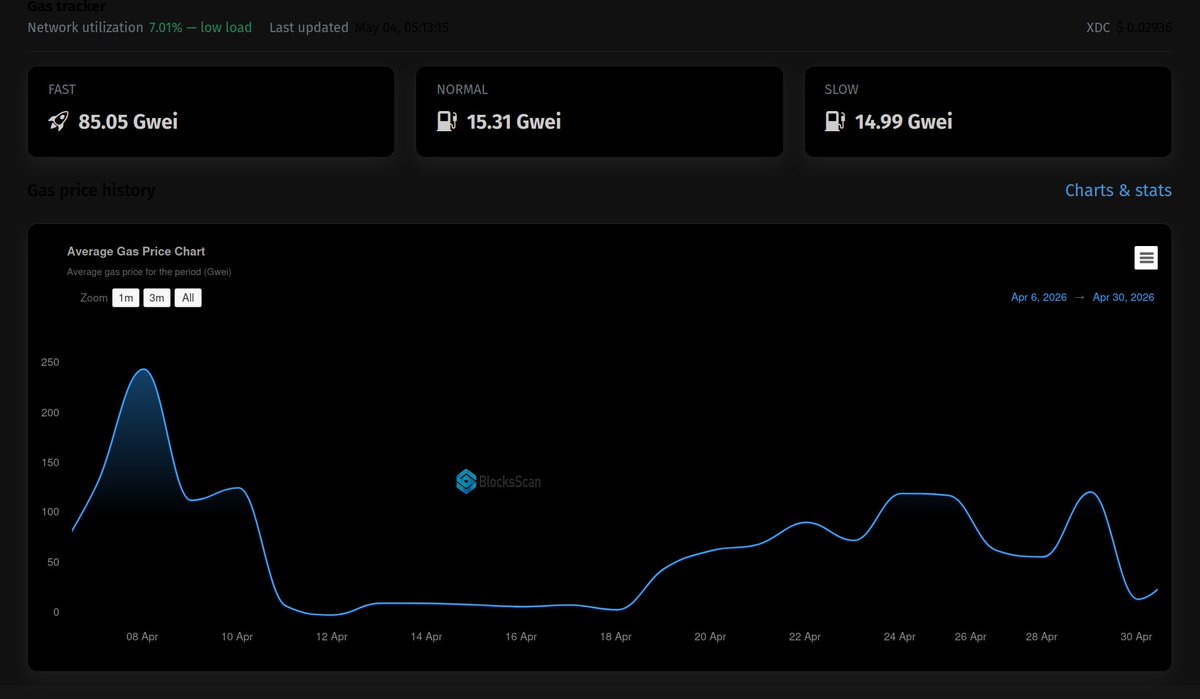Click the gas pump icon in SLOW card
Image resolution: width=1200 pixels, height=699 pixels.
tap(835, 122)
